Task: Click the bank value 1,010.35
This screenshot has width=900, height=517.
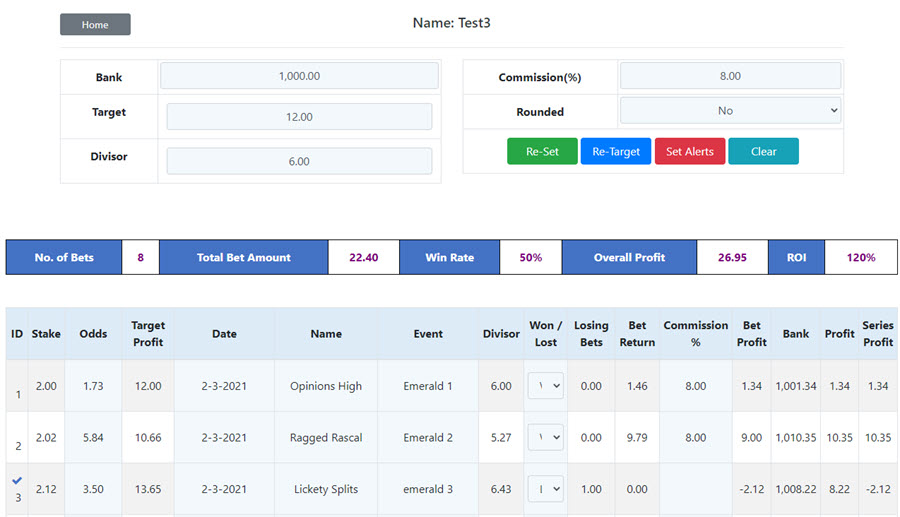Action: pyautogui.click(x=796, y=438)
